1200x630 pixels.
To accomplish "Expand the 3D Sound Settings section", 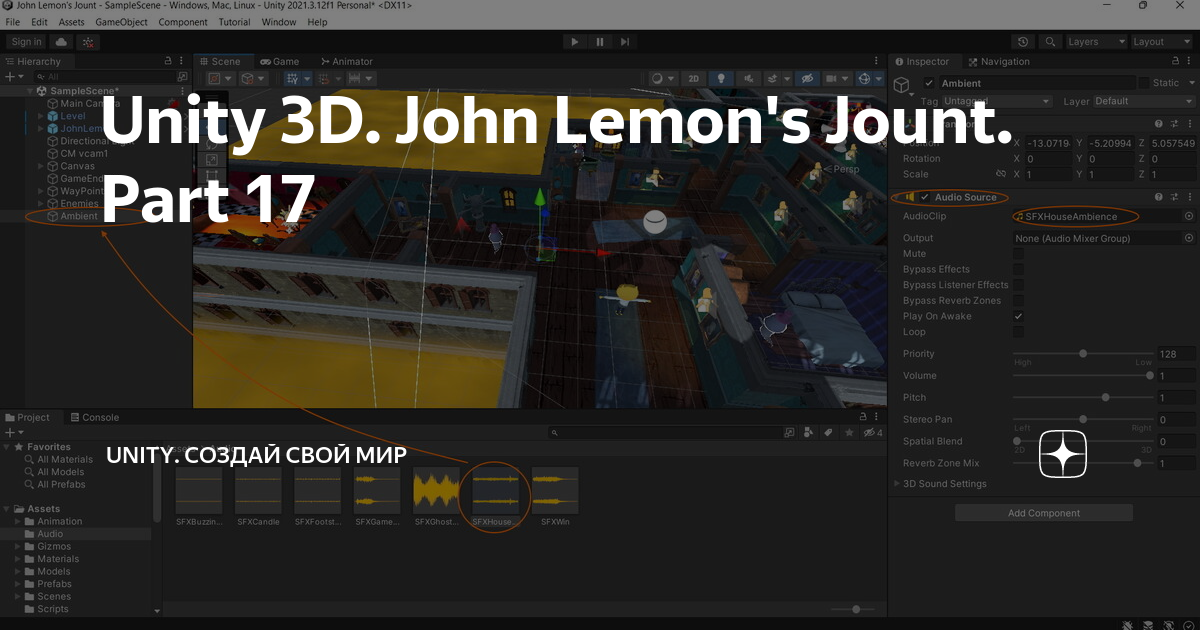I will click(897, 483).
